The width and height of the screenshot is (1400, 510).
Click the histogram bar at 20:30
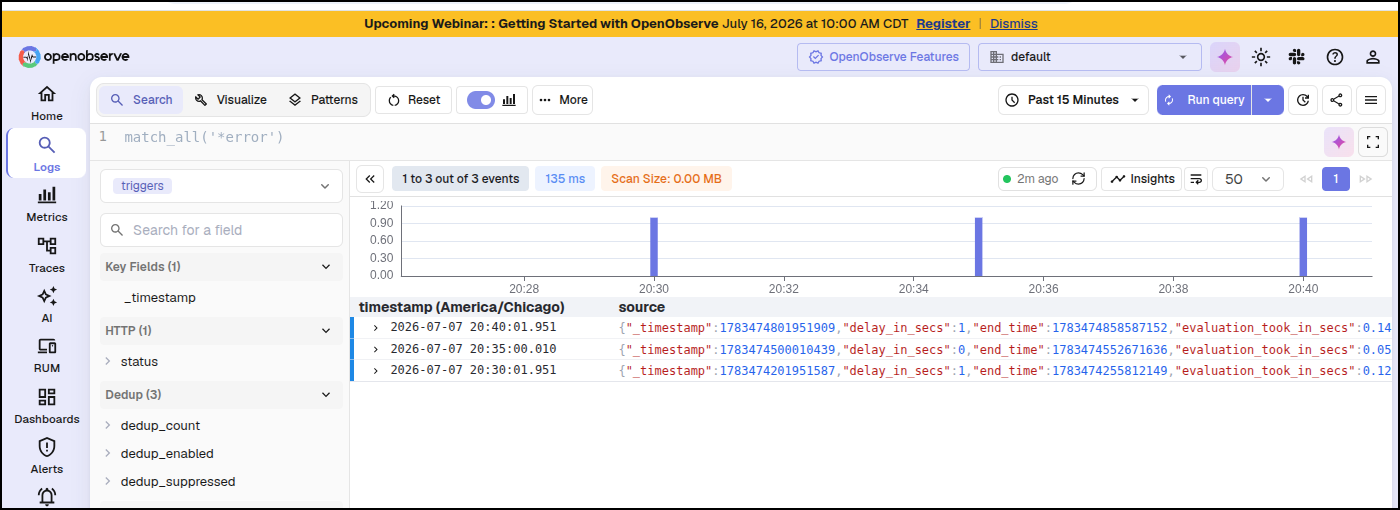click(x=654, y=246)
